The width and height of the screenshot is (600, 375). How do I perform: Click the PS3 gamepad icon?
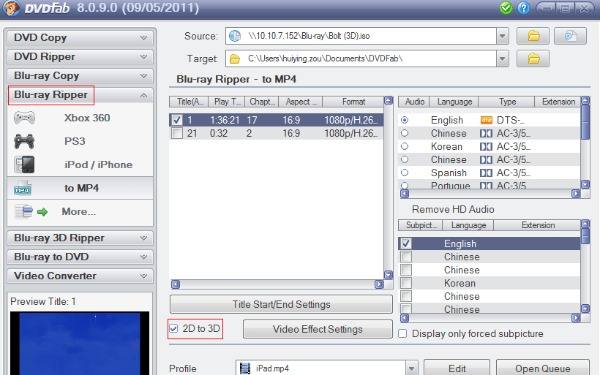[x=24, y=142]
